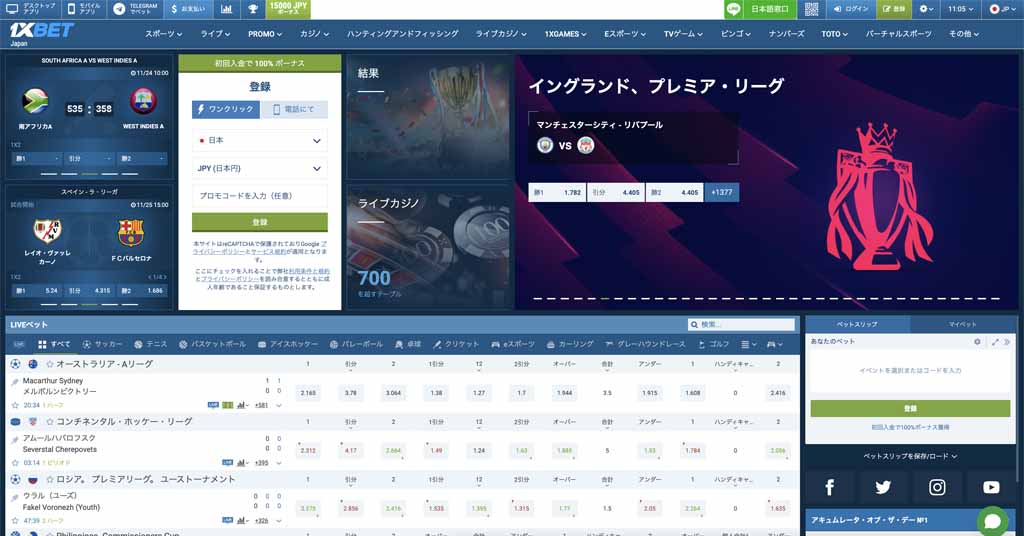Favorite the Amur Khabarovsk match star
The width and height of the screenshot is (1024, 536).
click(x=15, y=463)
